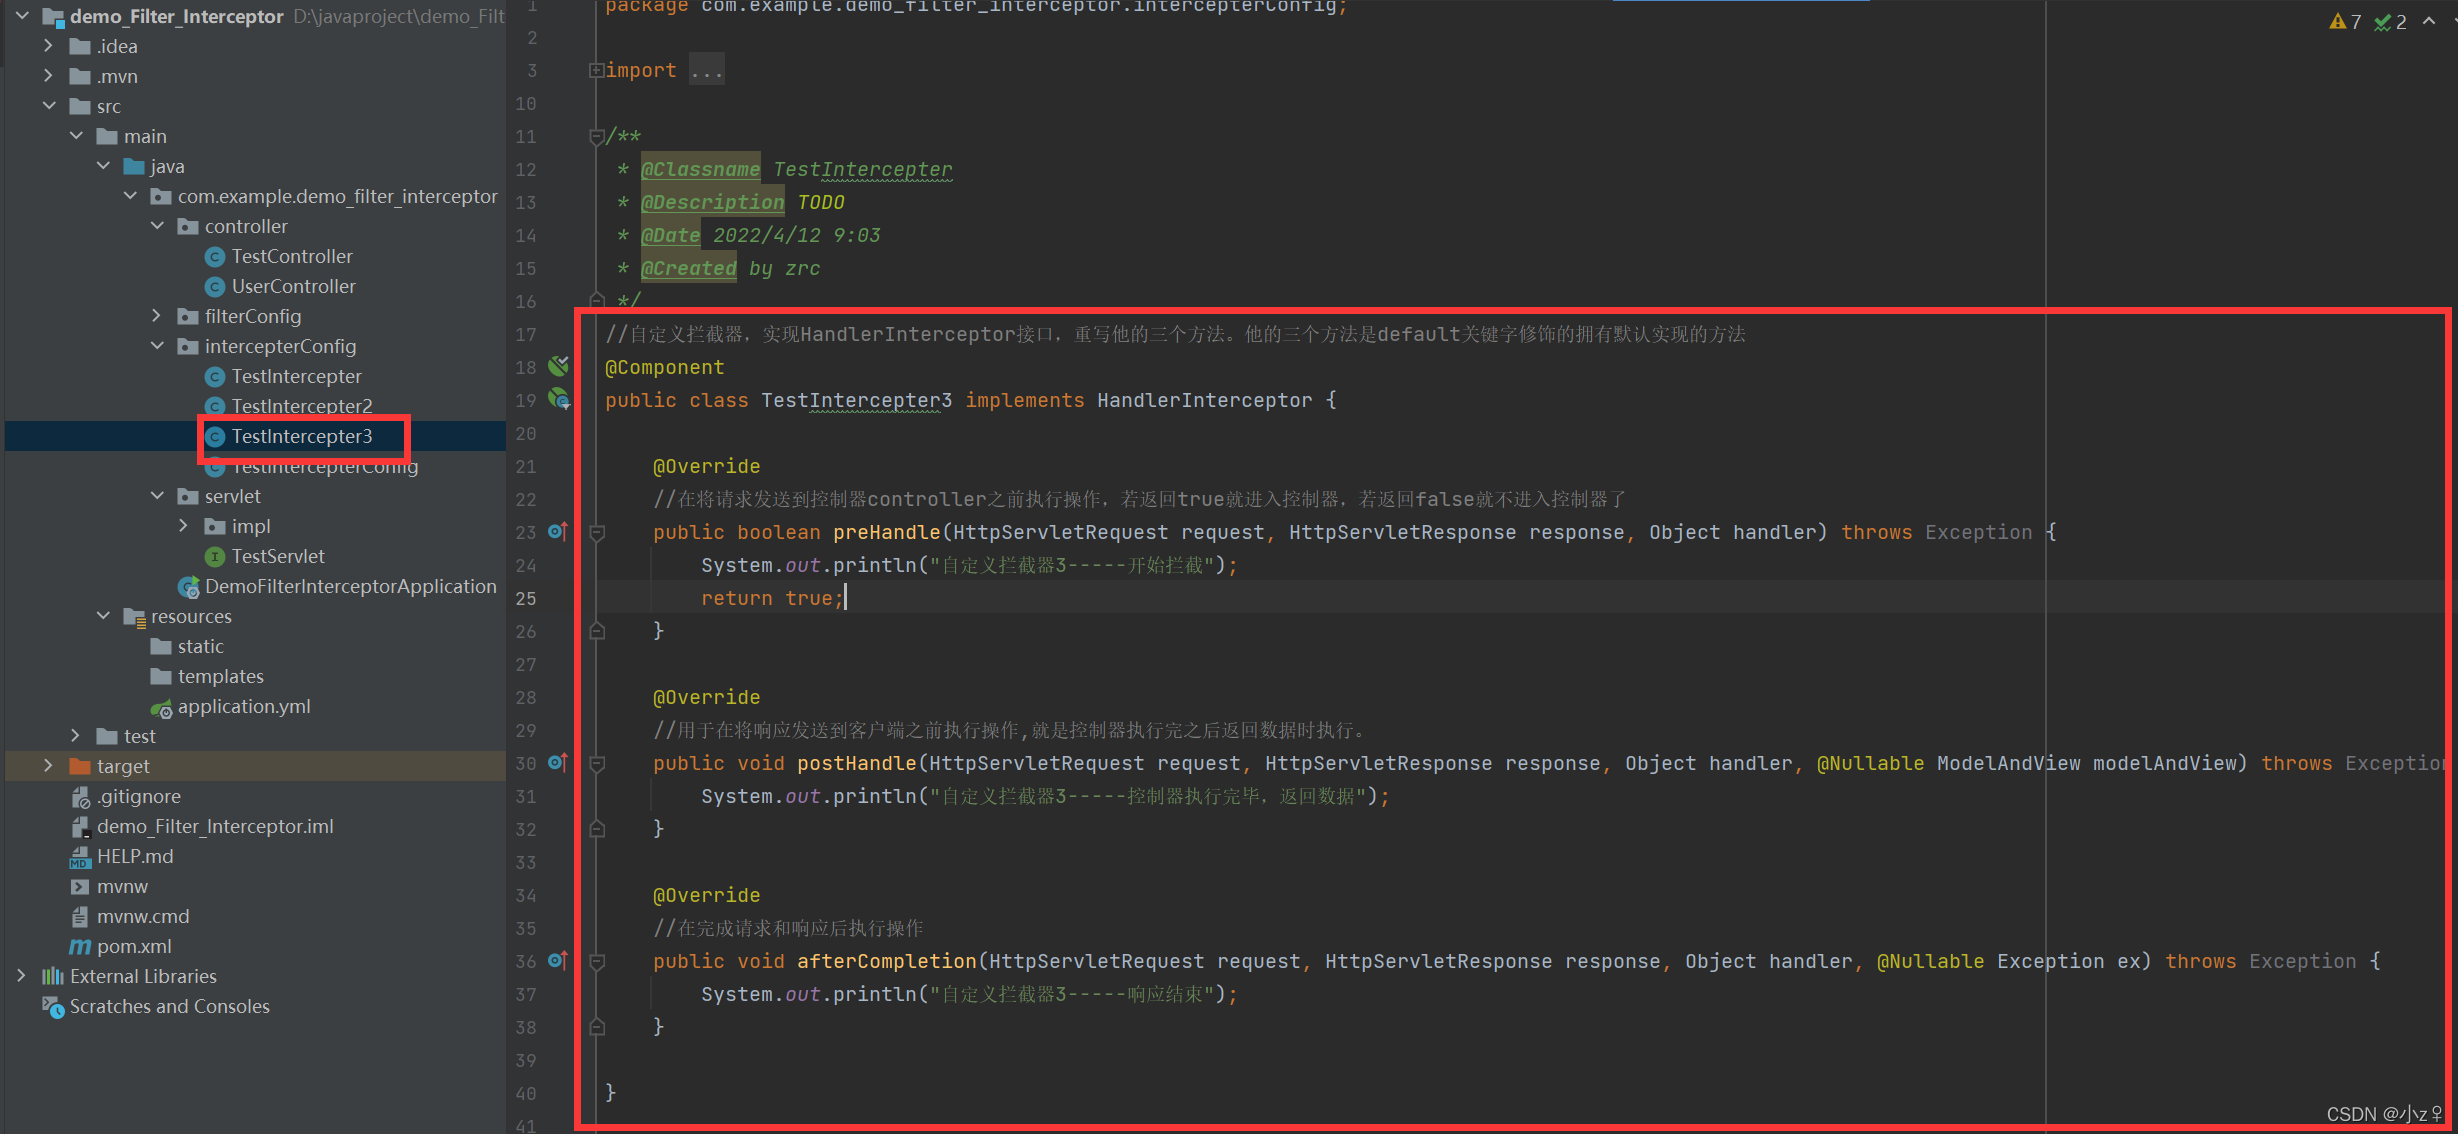Click the collapsed import ellipsis placeholder
2458x1134 pixels.
[x=706, y=71]
